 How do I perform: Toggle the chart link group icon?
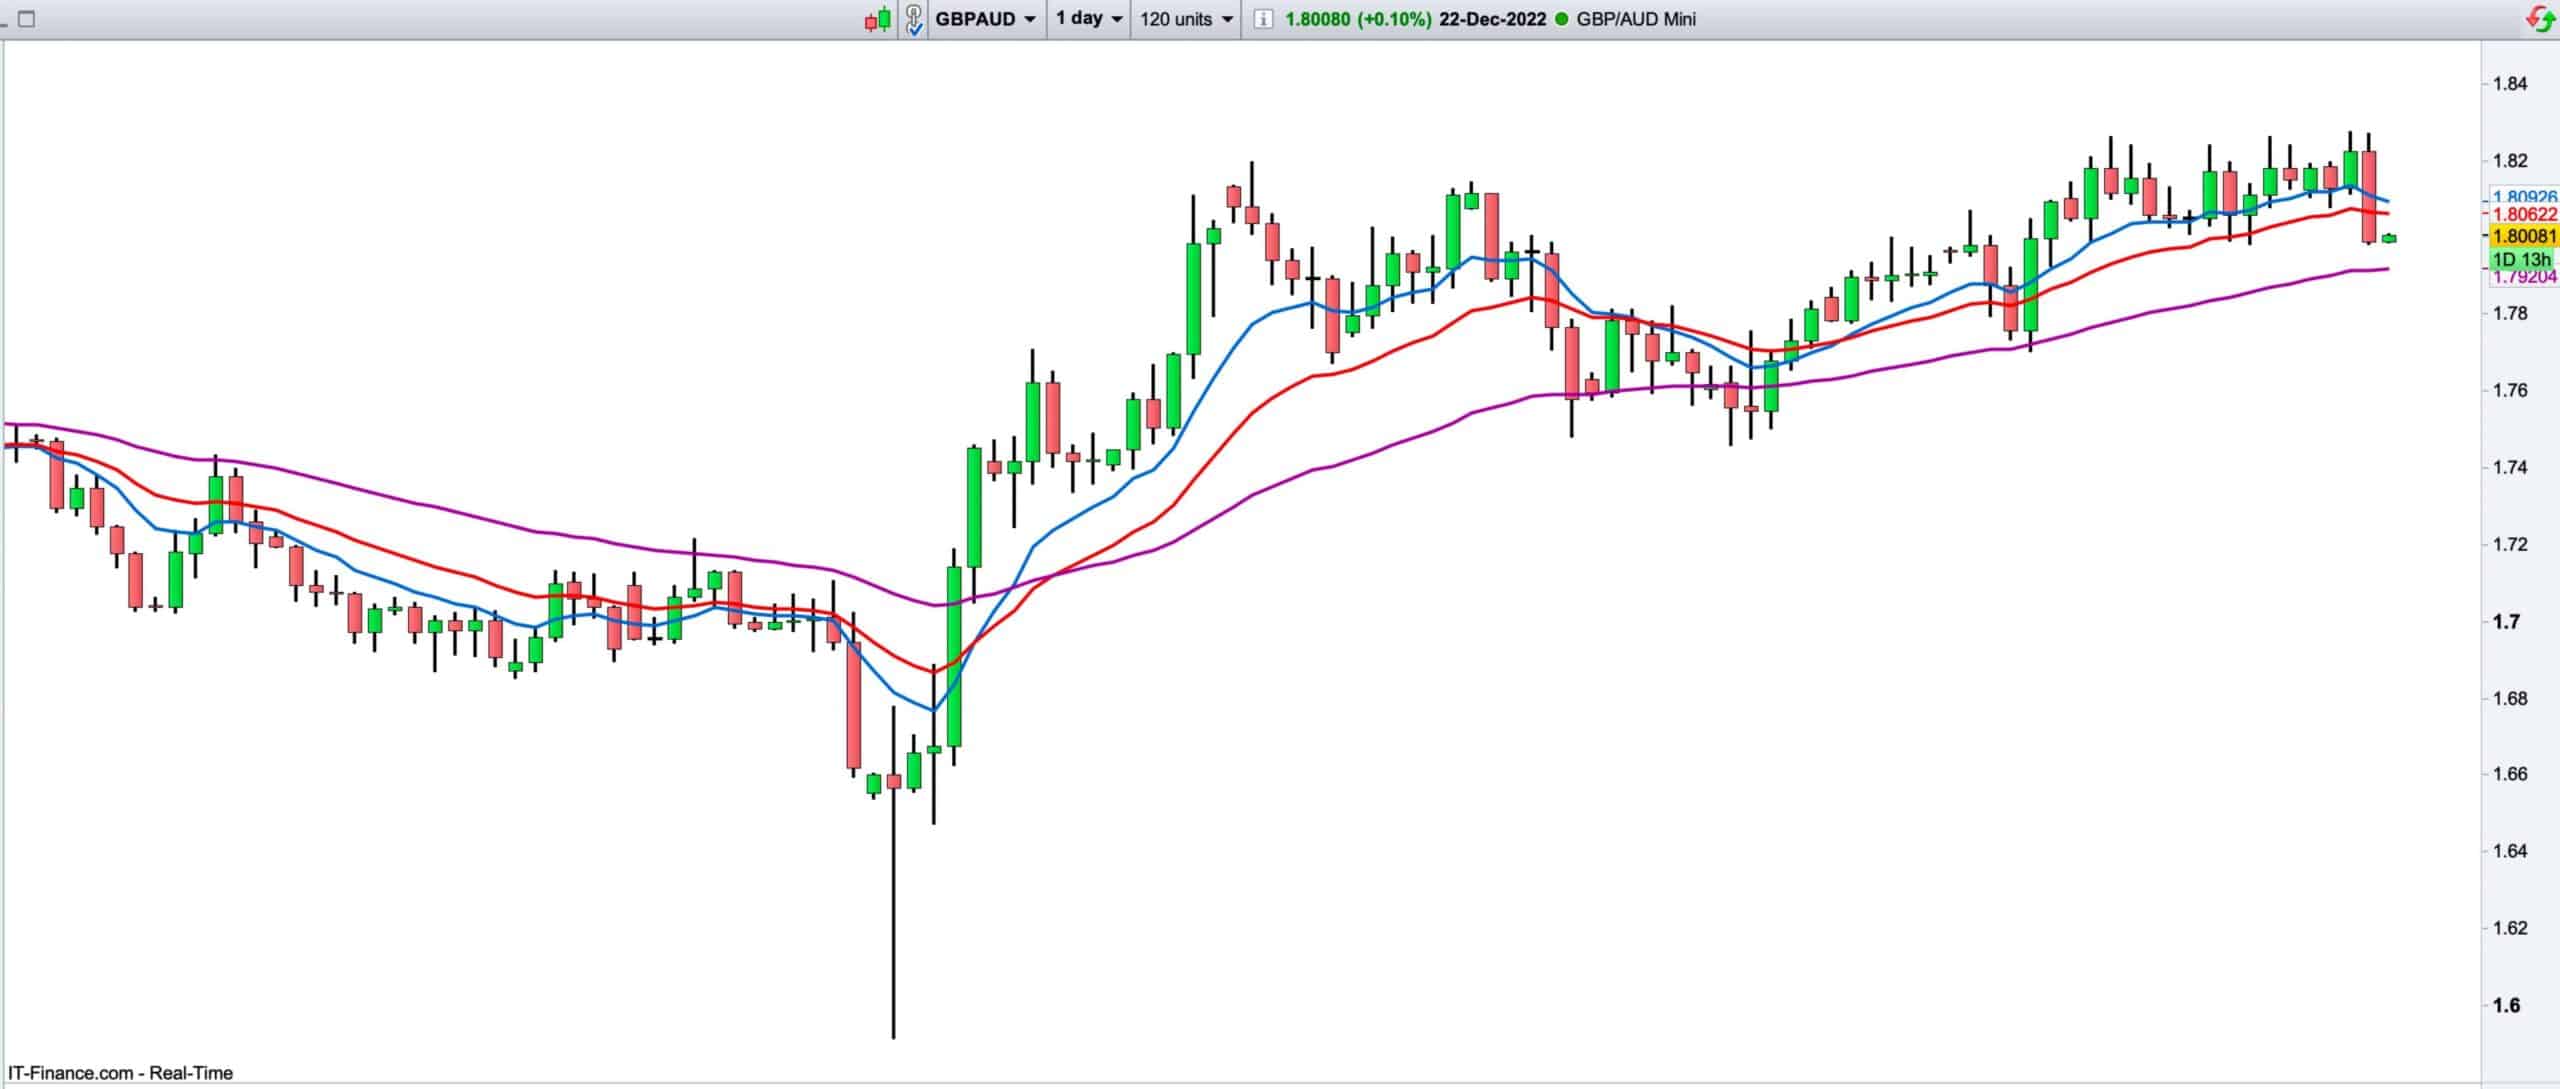[914, 19]
